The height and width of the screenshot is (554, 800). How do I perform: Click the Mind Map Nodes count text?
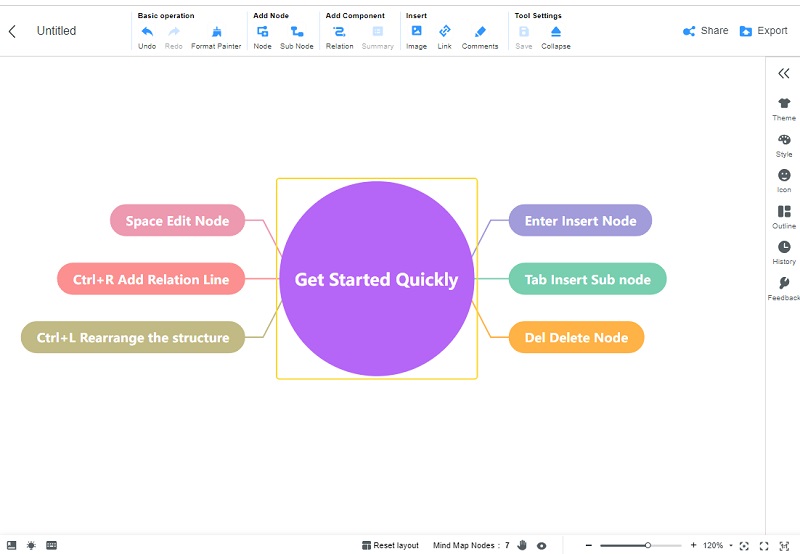click(471, 545)
